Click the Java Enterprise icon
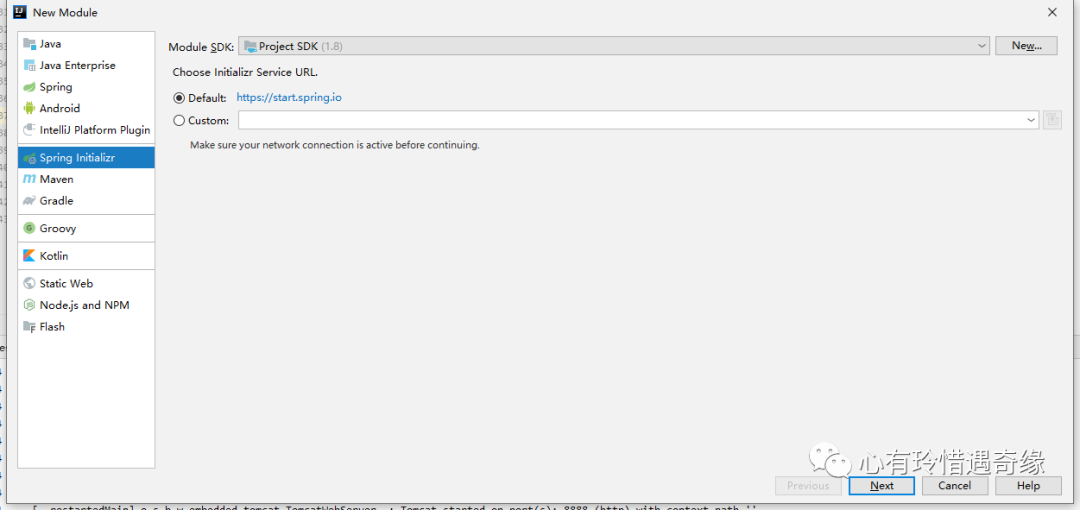Image resolution: width=1080 pixels, height=510 pixels. pyautogui.click(x=29, y=65)
